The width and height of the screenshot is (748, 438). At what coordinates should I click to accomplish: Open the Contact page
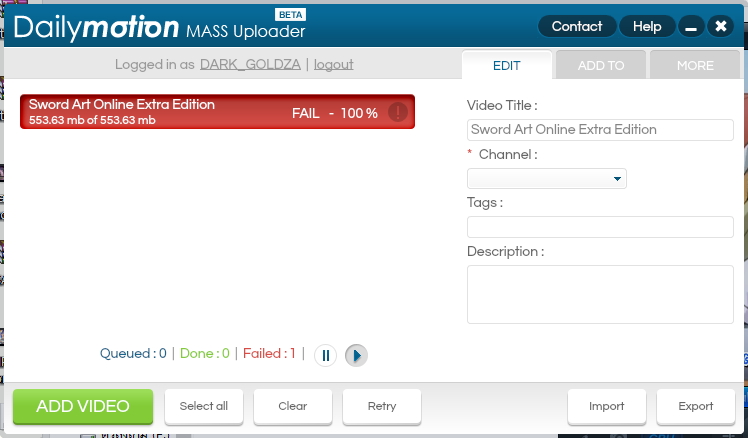pos(577,26)
